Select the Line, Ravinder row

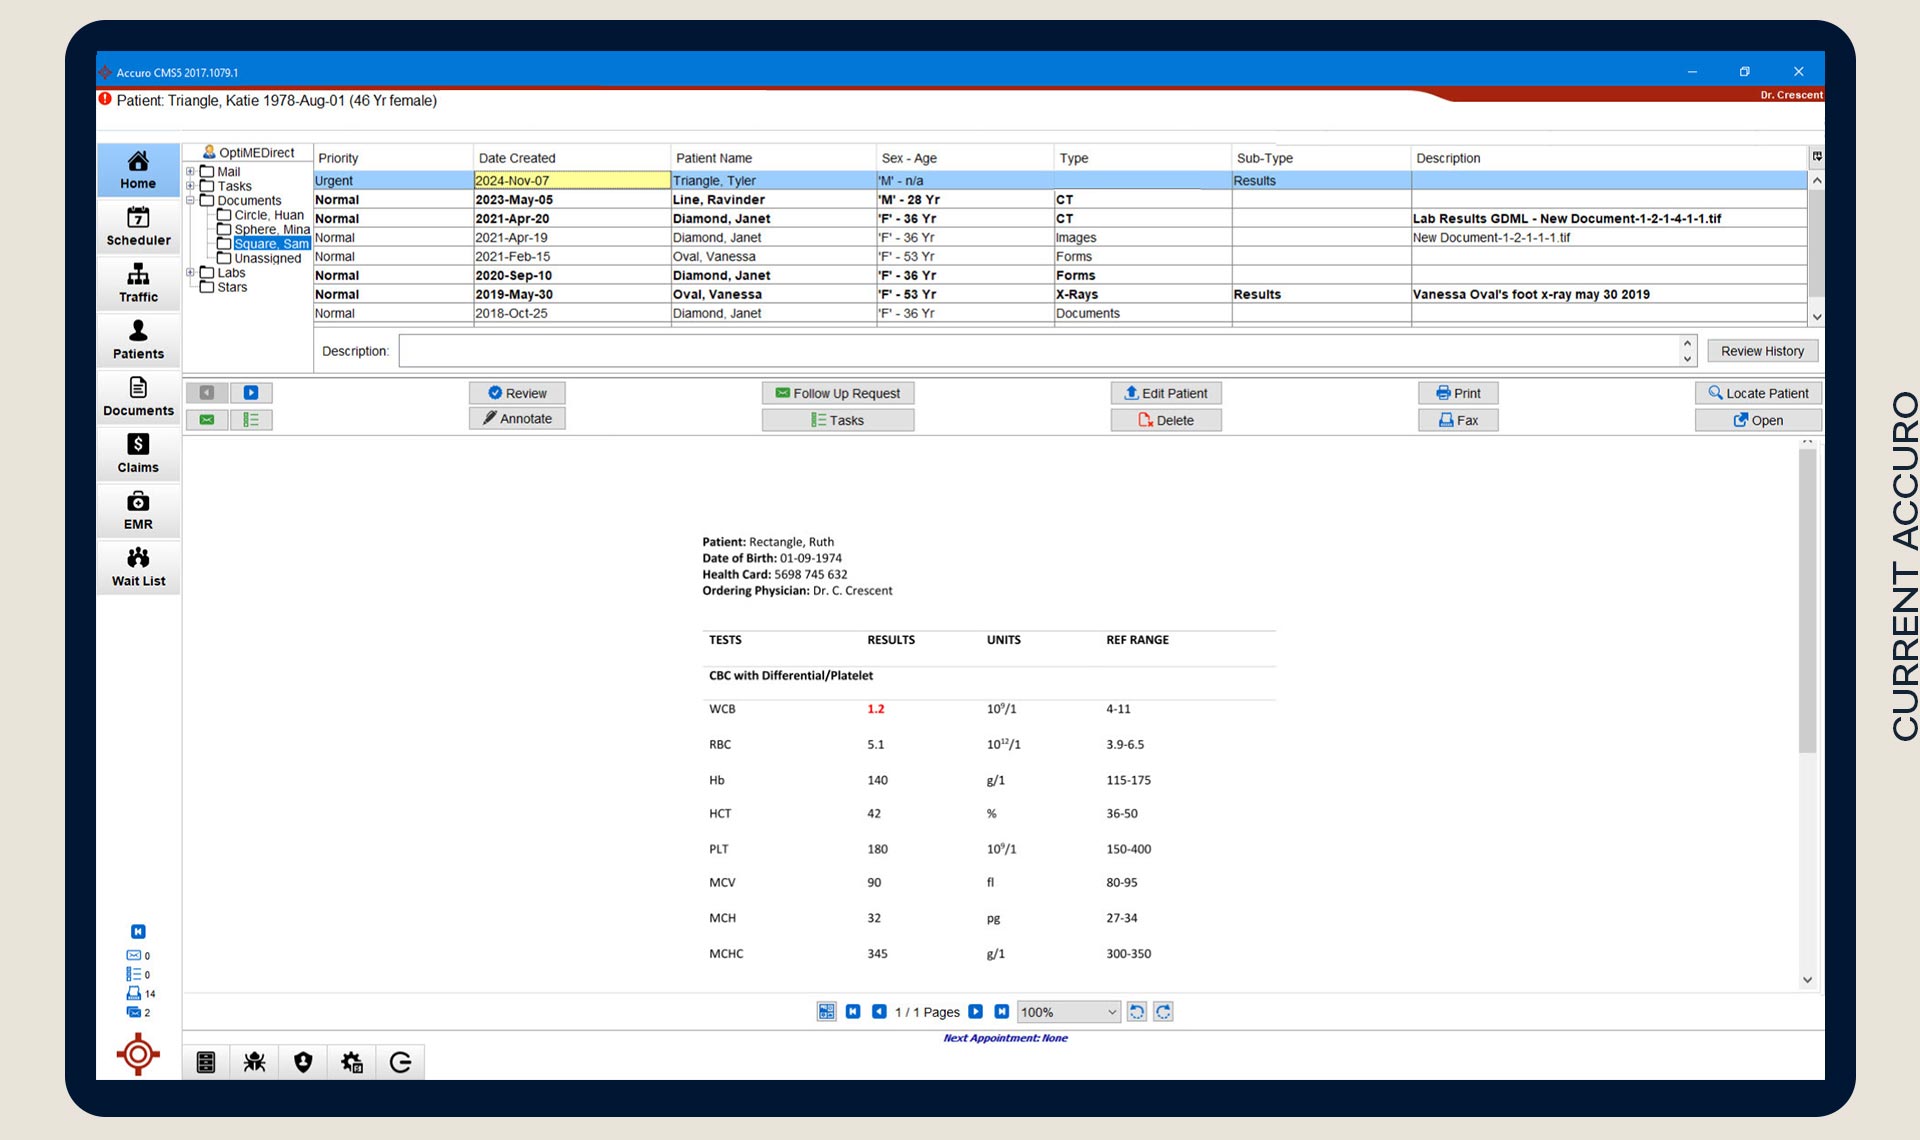coord(1060,199)
